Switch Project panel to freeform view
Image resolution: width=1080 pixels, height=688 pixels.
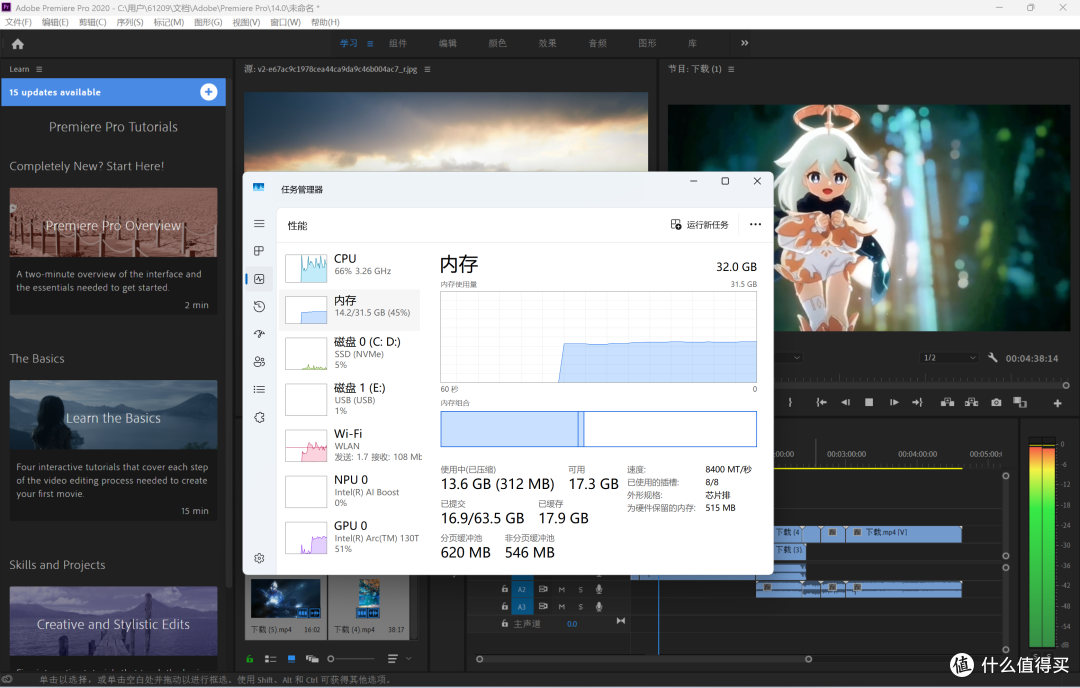pyautogui.click(x=312, y=659)
